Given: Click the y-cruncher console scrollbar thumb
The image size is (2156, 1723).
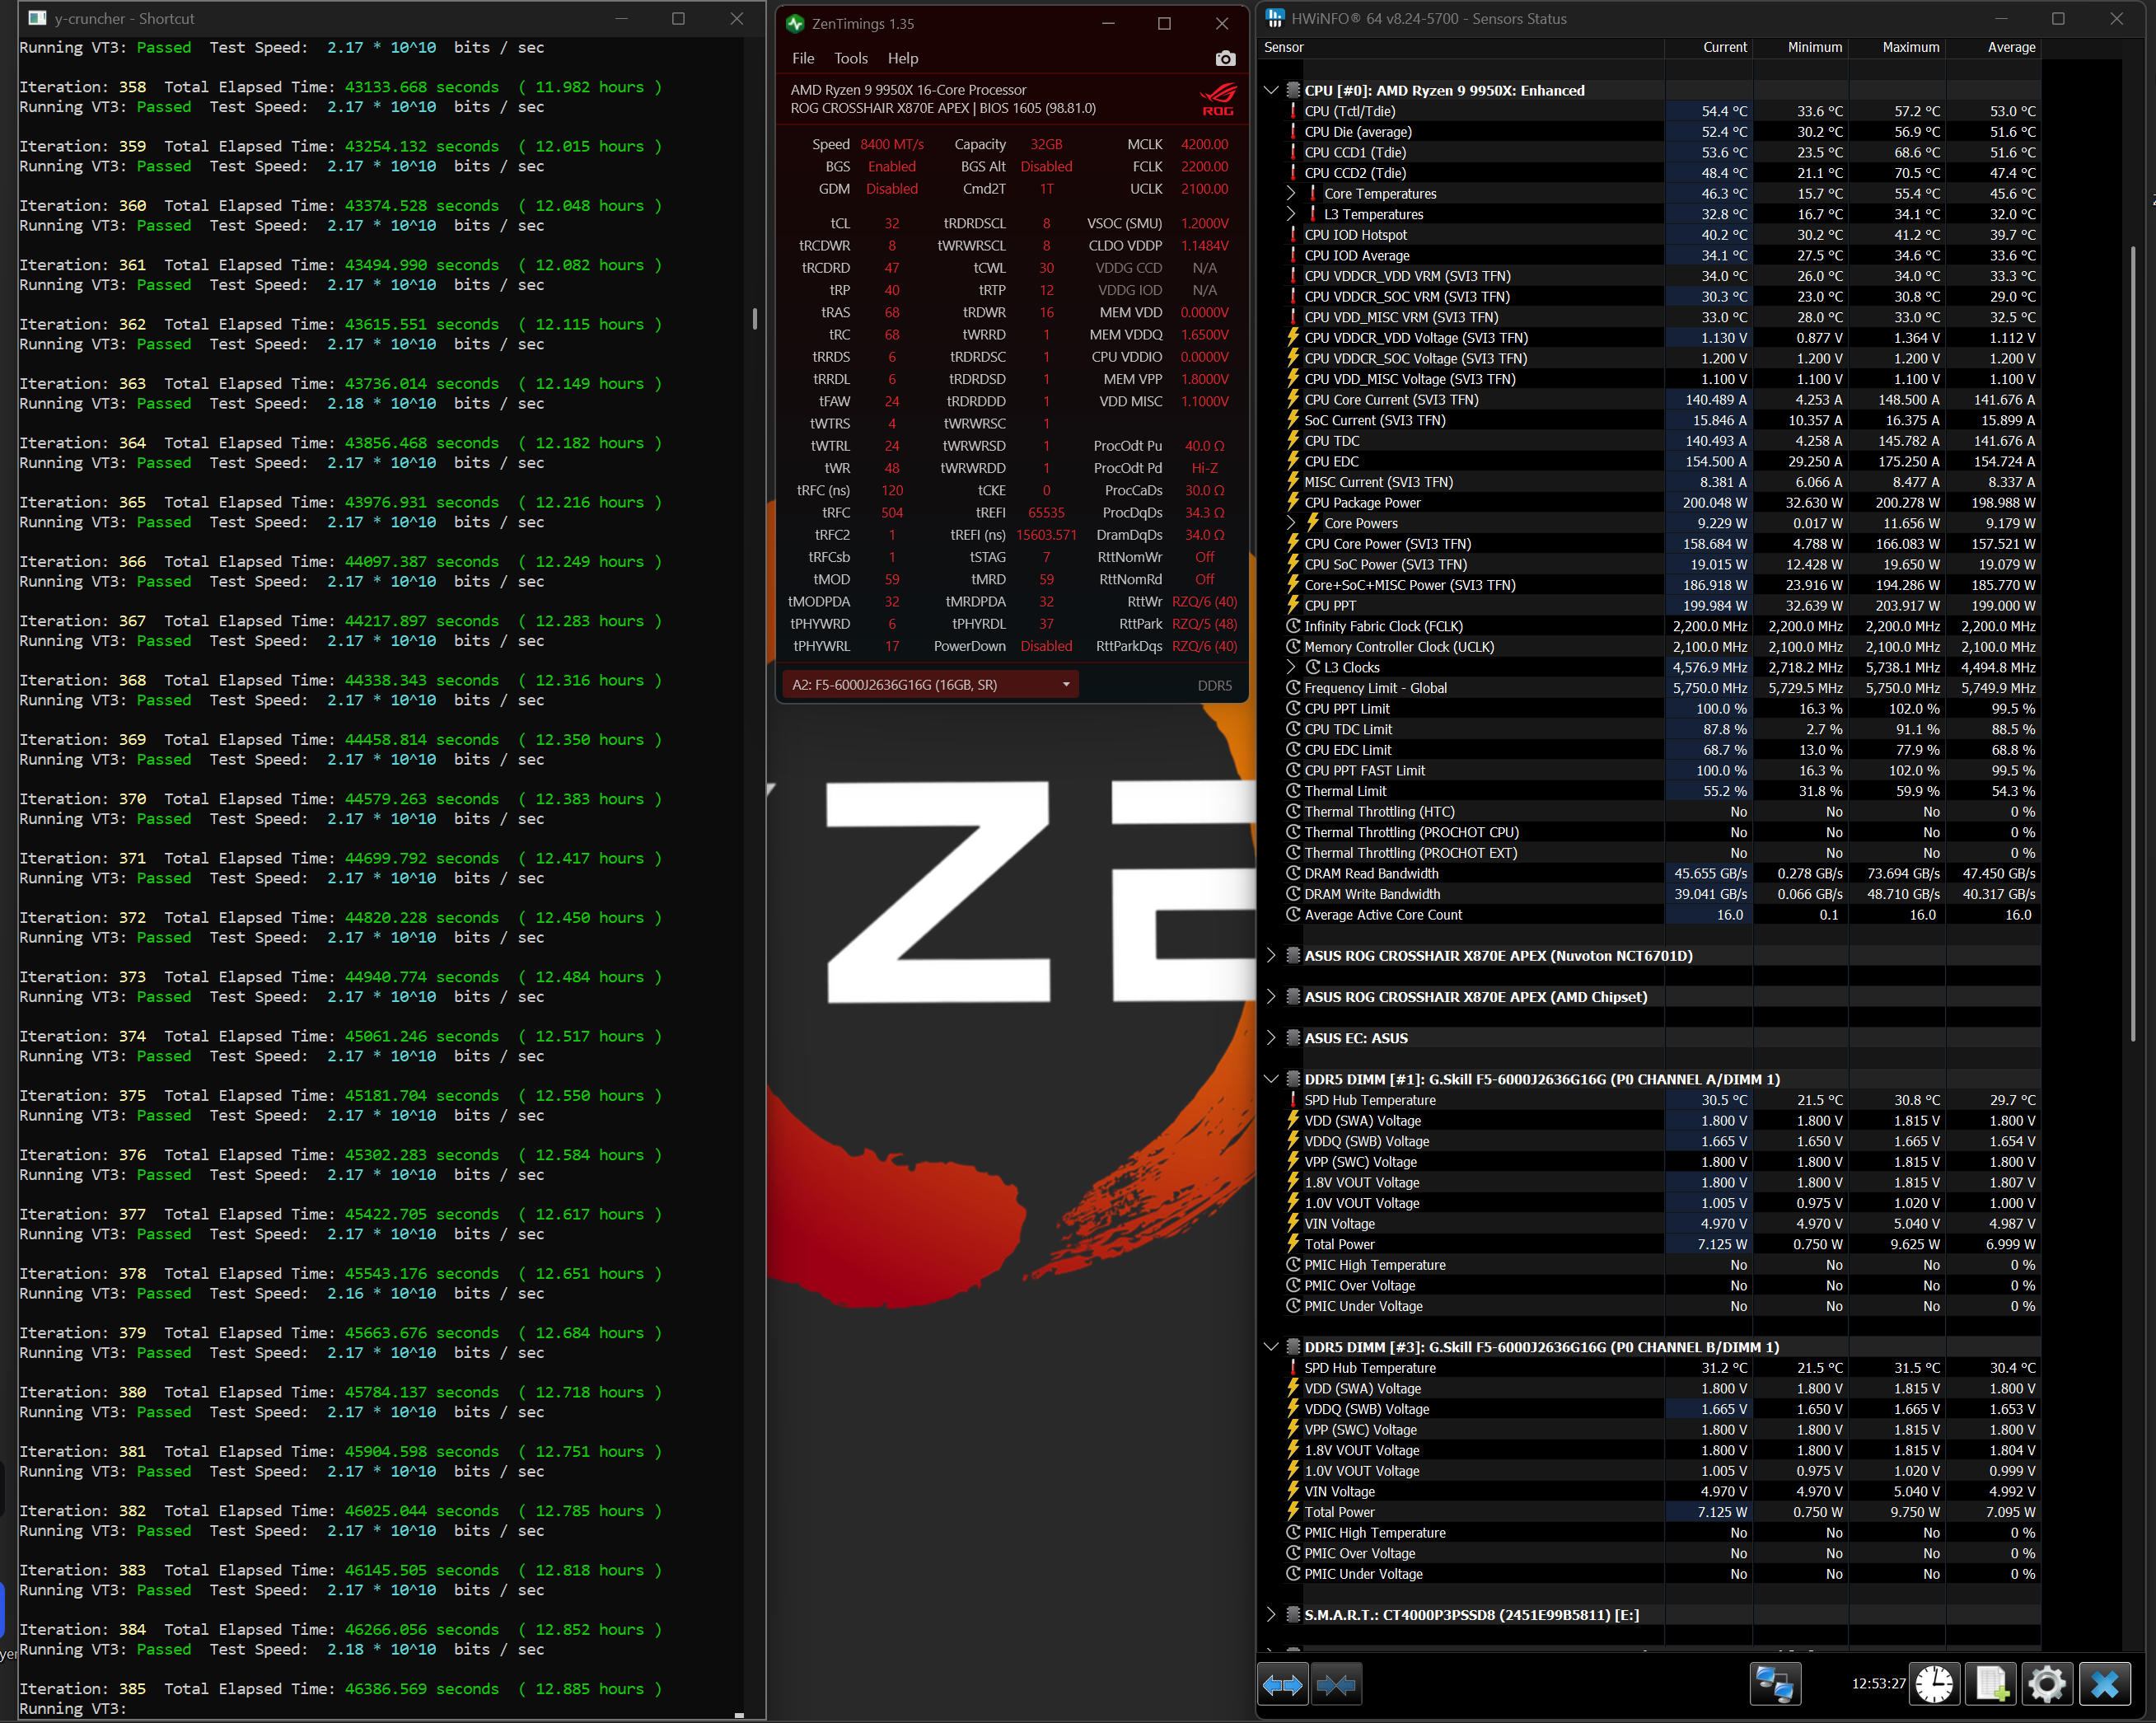Looking at the screenshot, I should click(x=755, y=319).
